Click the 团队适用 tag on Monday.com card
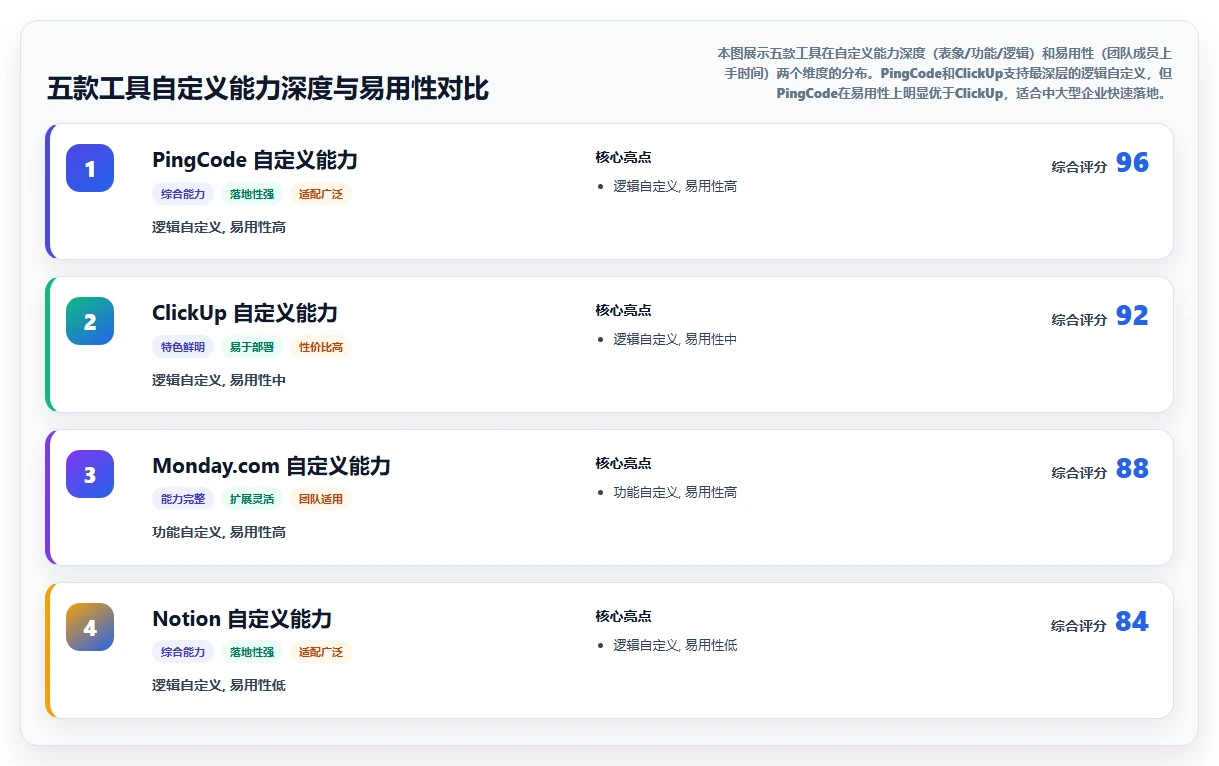1219x766 pixels. click(x=321, y=499)
